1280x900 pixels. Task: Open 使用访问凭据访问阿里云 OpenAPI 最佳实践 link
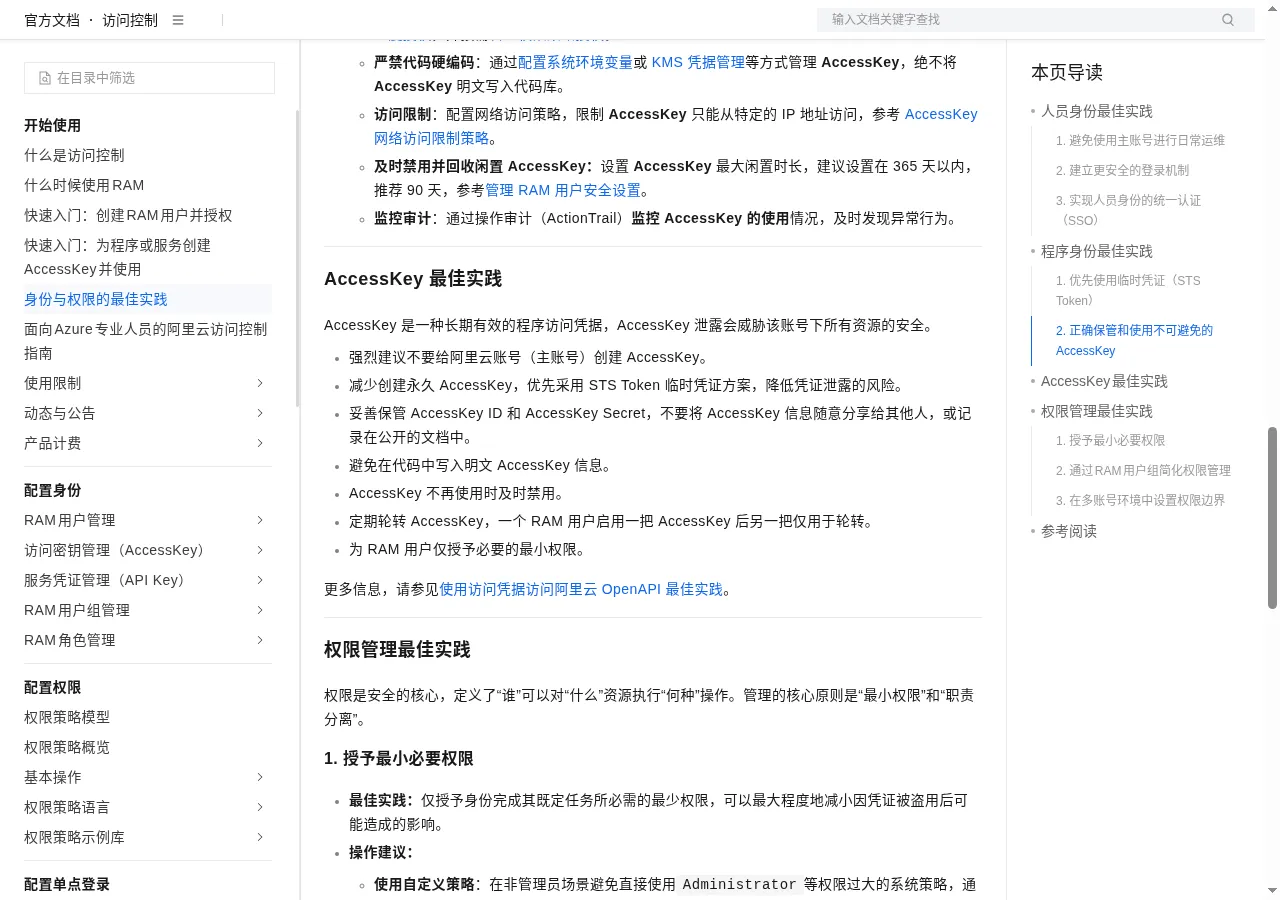[x=581, y=589]
